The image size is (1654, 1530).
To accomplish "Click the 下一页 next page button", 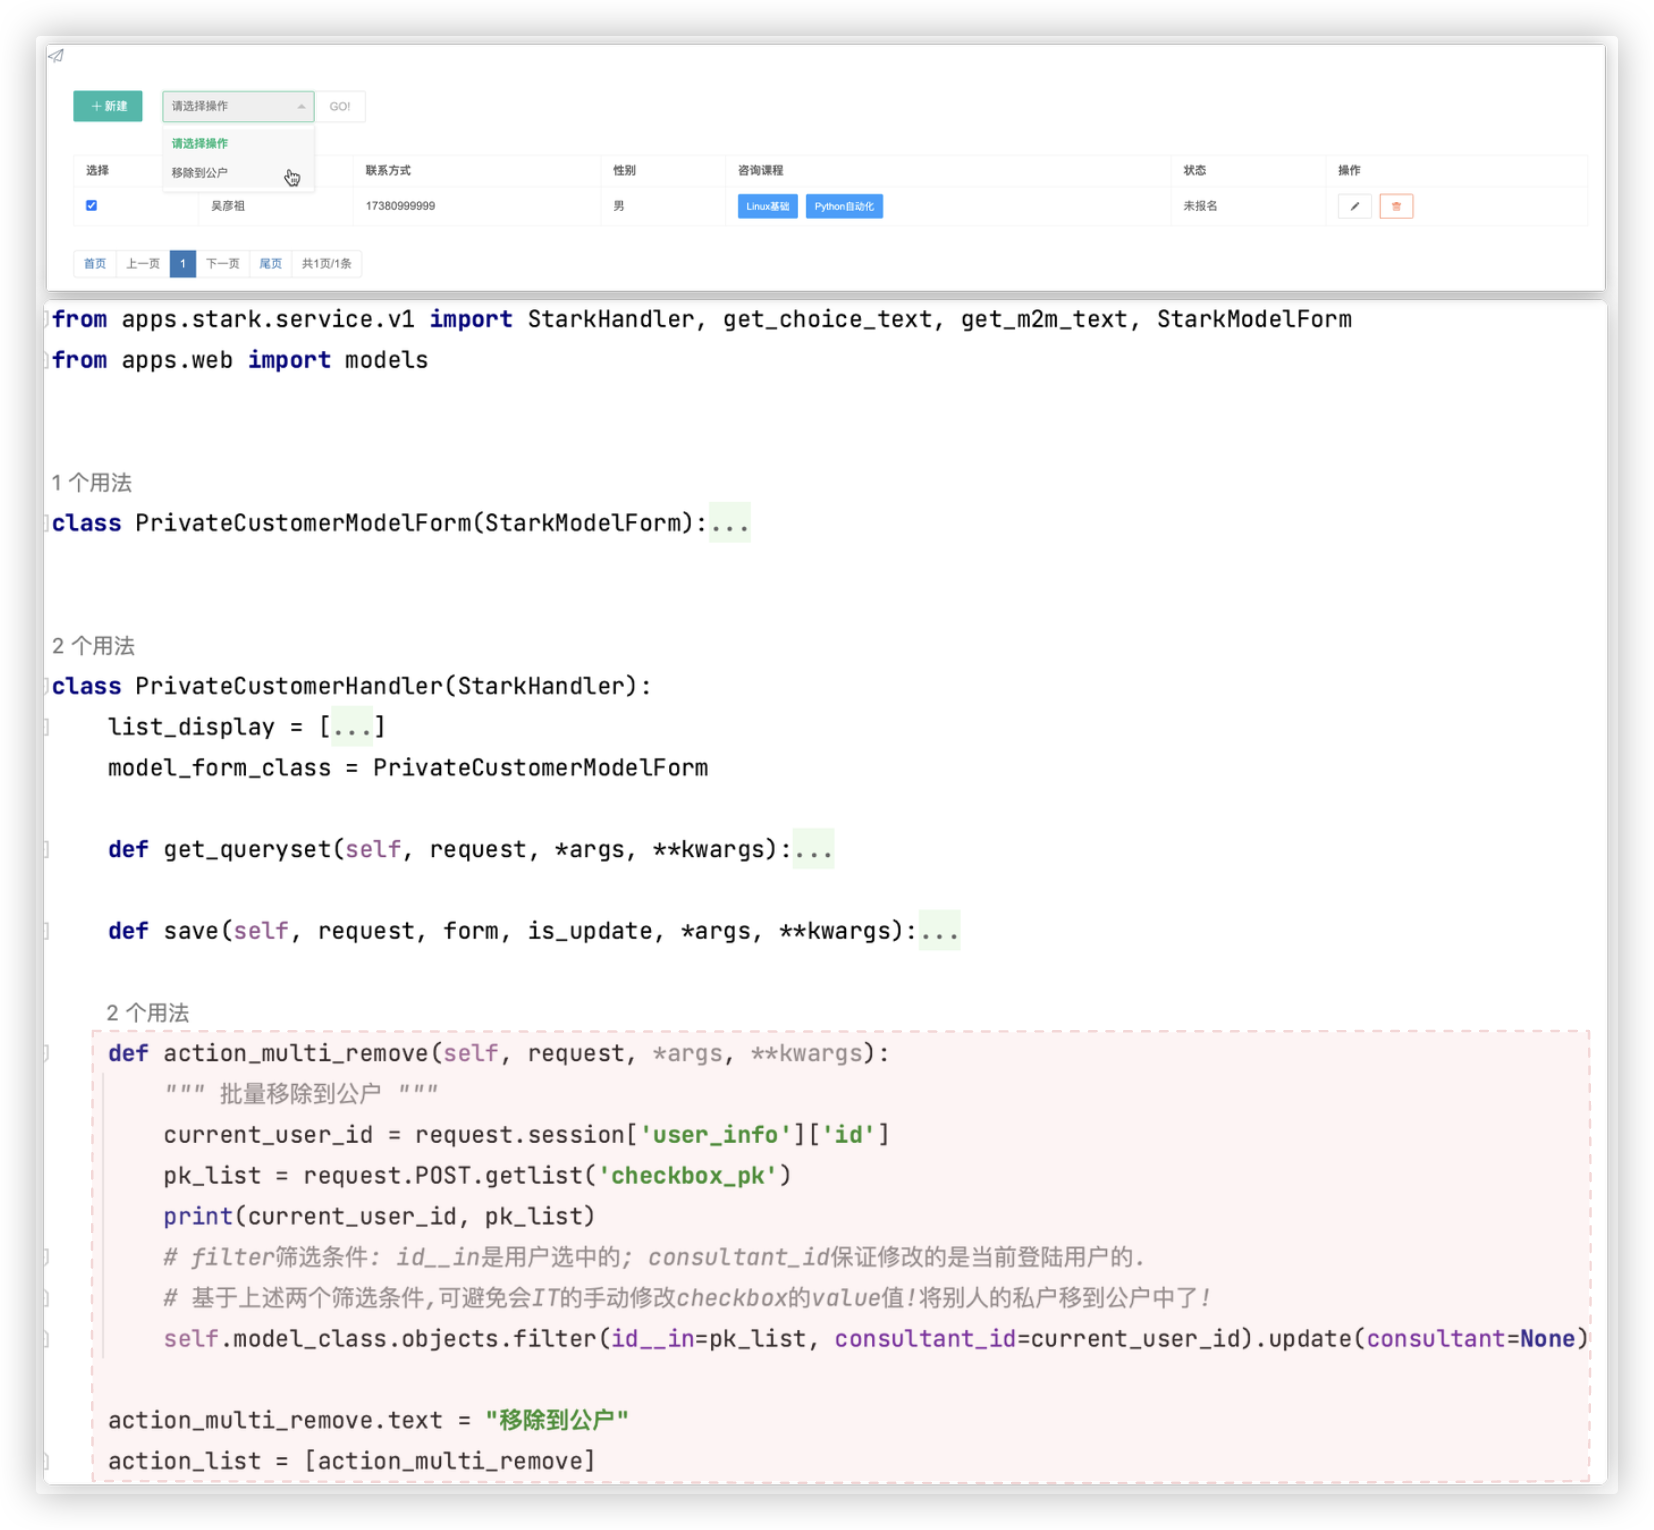I will point(222,263).
